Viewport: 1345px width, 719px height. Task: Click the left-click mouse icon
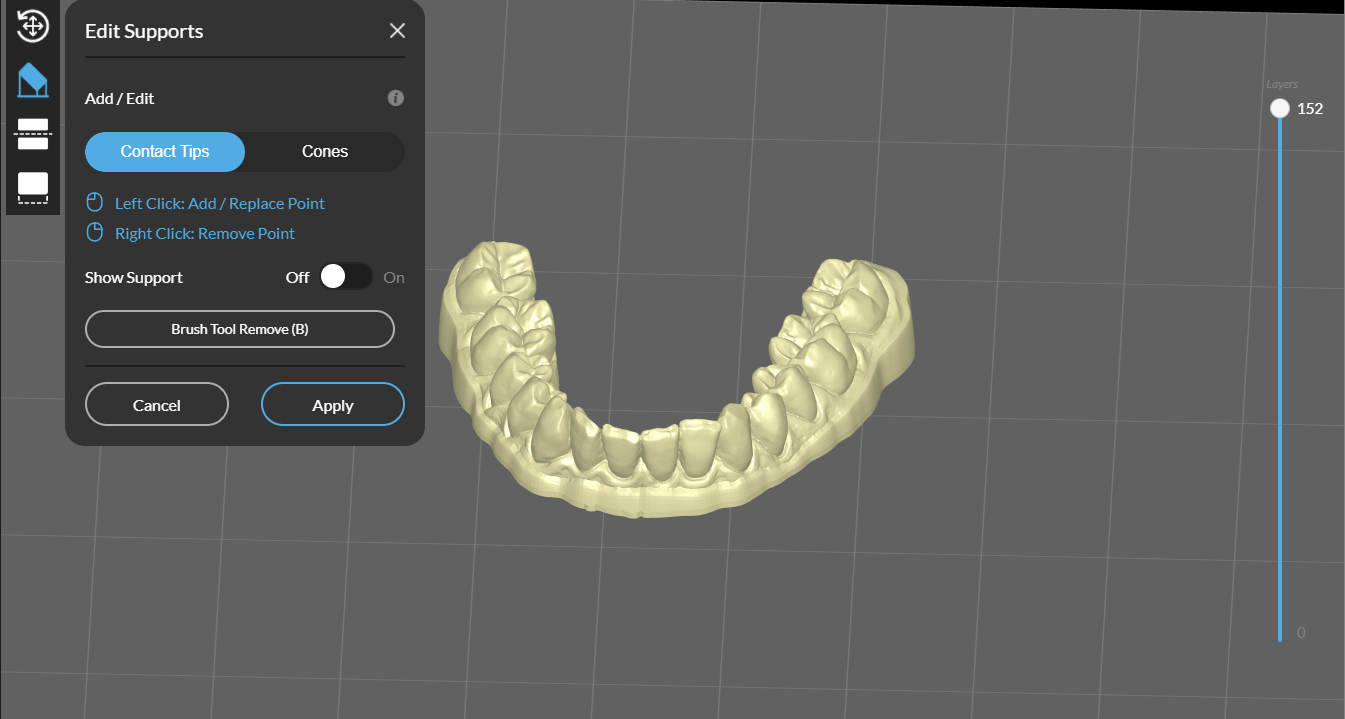pyautogui.click(x=95, y=203)
